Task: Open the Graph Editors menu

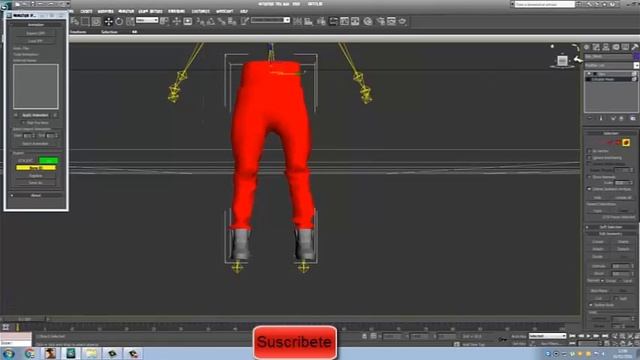Action: coord(150,11)
